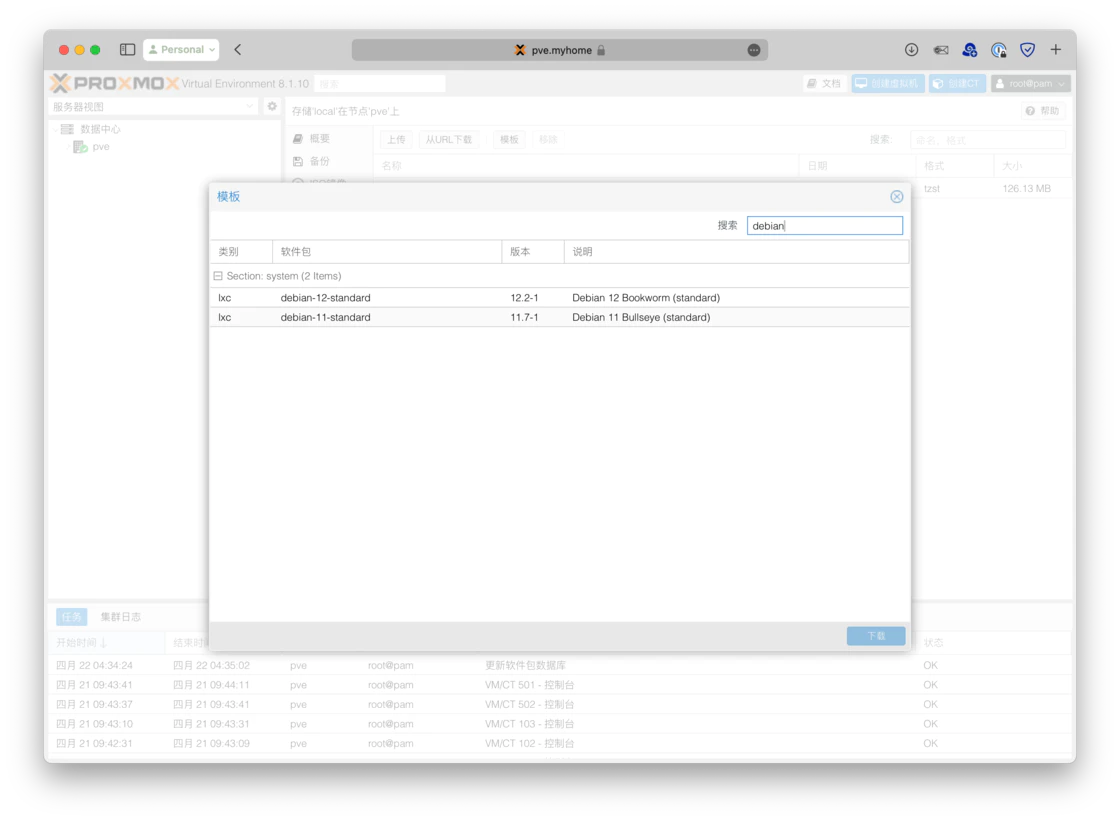
Task: Open the 帮助 help button
Action: coord(1043,111)
